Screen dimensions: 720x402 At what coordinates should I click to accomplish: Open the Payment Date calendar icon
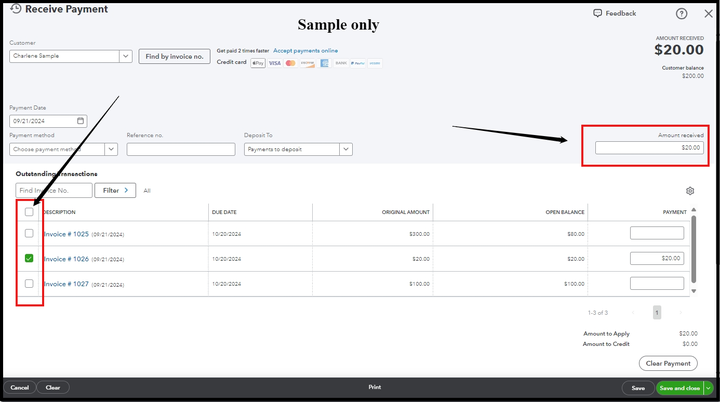pos(80,121)
